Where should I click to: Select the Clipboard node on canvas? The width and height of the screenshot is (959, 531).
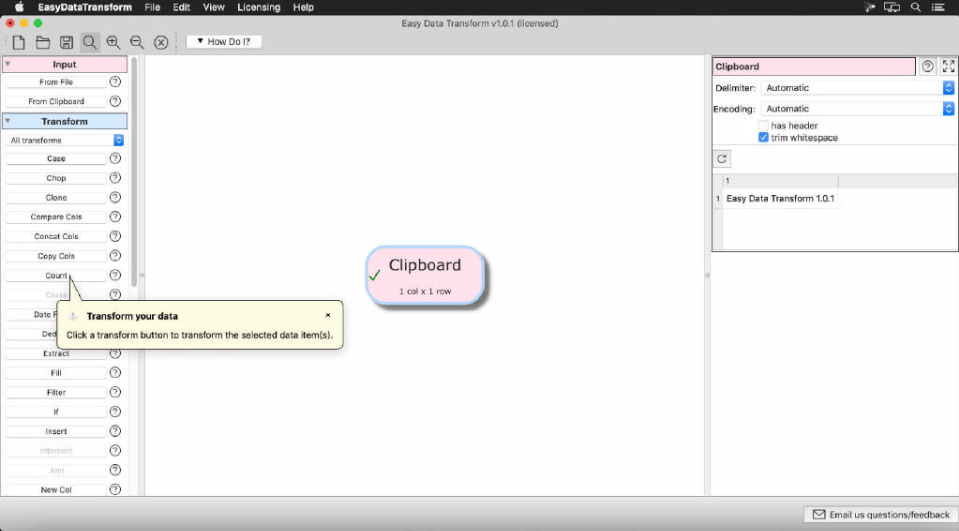pyautogui.click(x=424, y=275)
